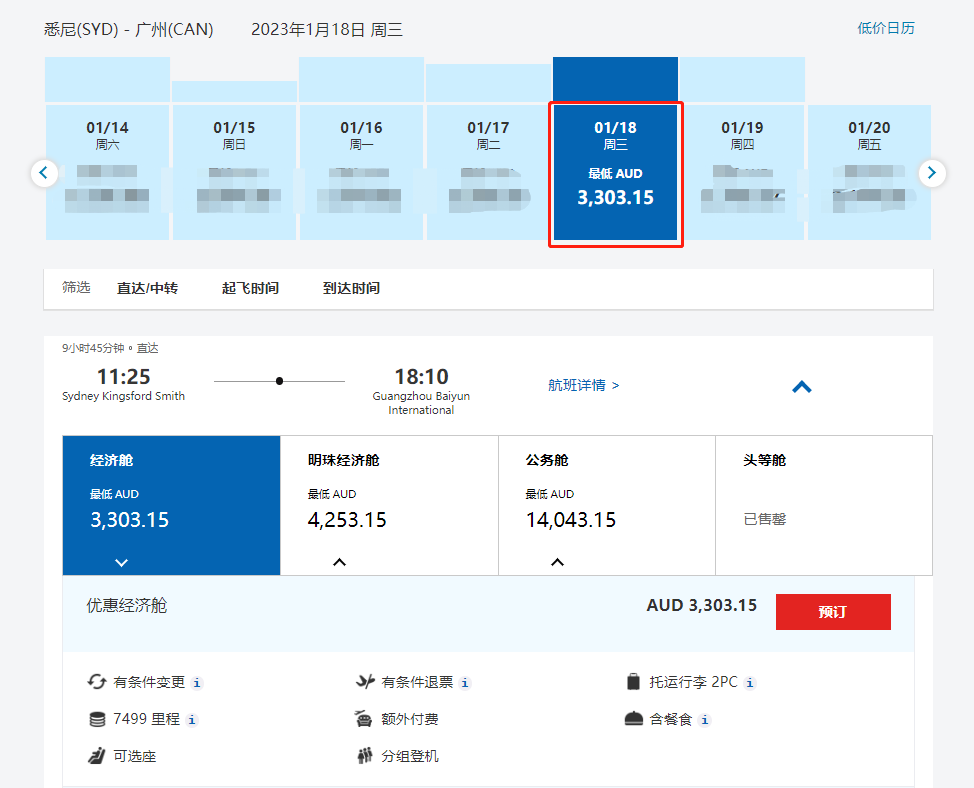974x788 pixels.
Task: Select the 01/17 周二 date tab
Action: 488,172
